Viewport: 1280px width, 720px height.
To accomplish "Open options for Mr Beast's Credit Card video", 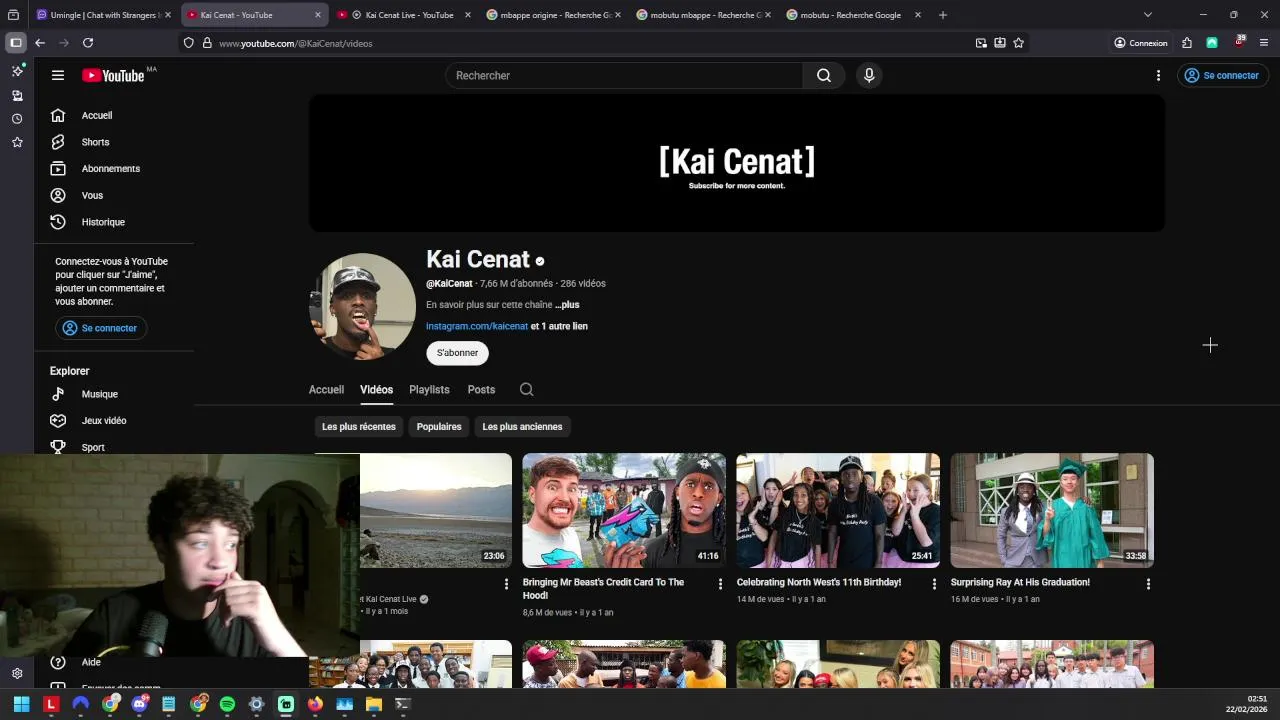I will pyautogui.click(x=720, y=584).
